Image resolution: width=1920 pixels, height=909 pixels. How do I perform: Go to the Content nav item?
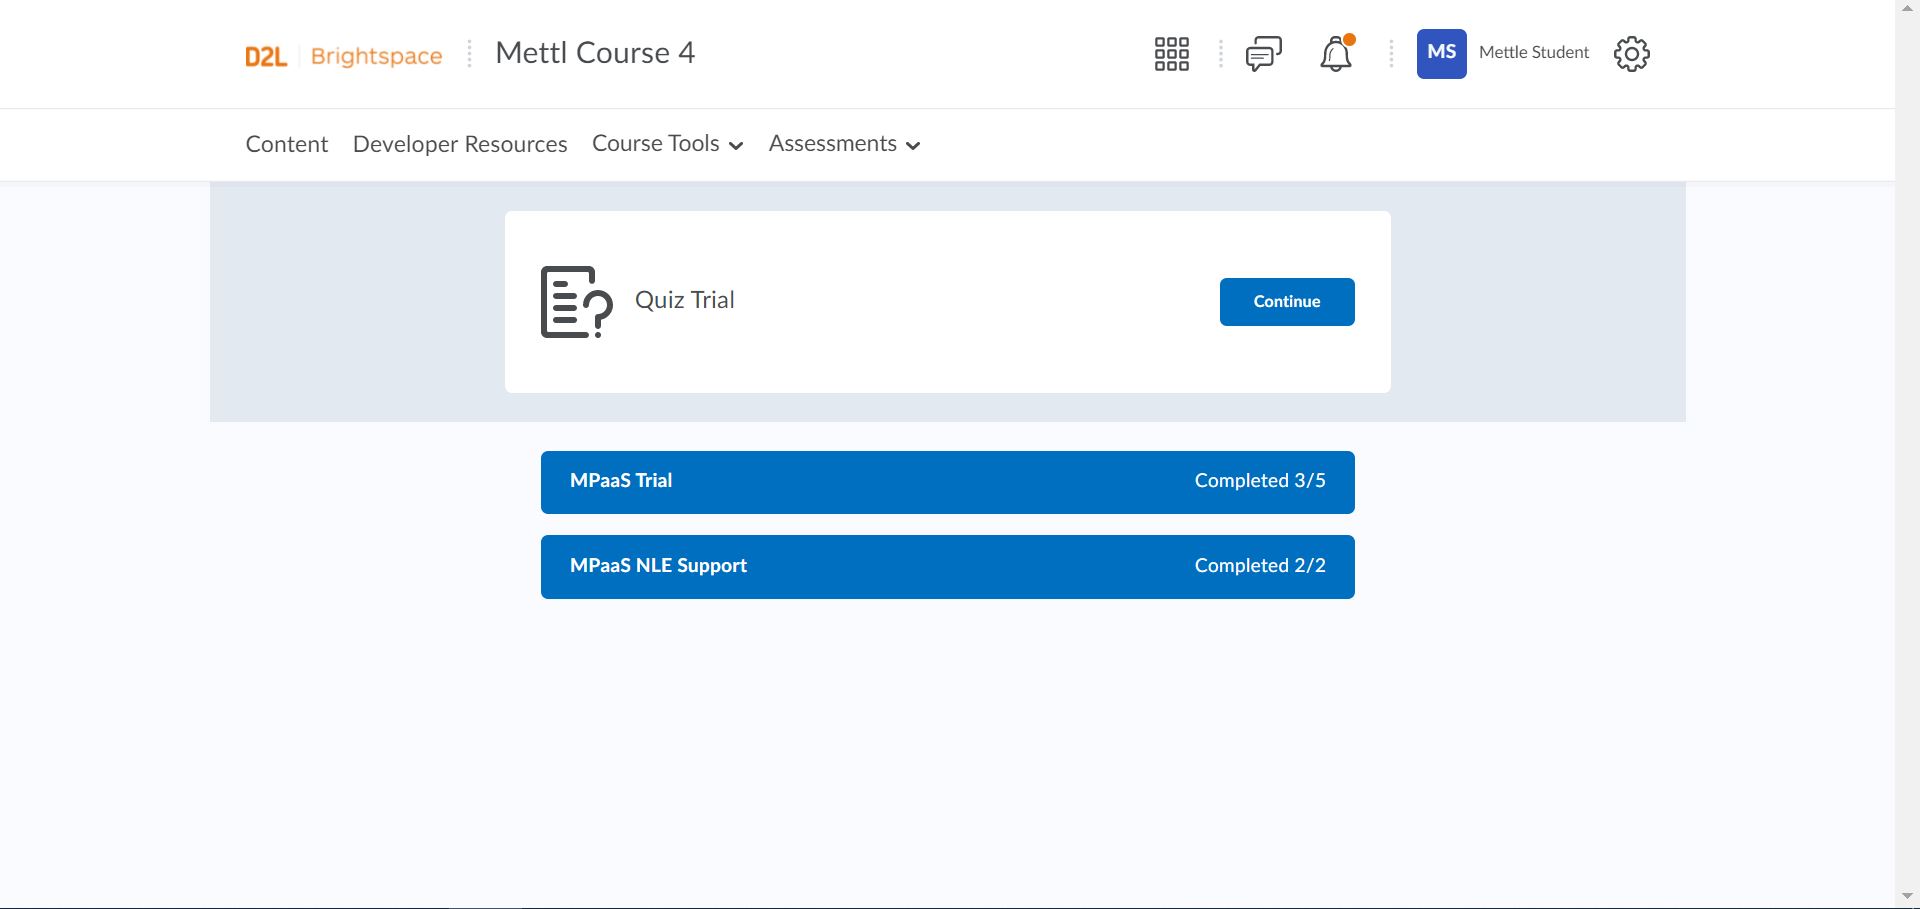coord(287,144)
